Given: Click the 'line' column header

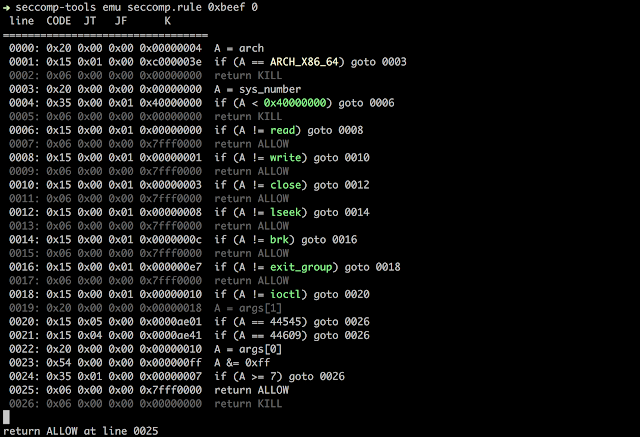Looking at the screenshot, I should (x=21, y=21).
